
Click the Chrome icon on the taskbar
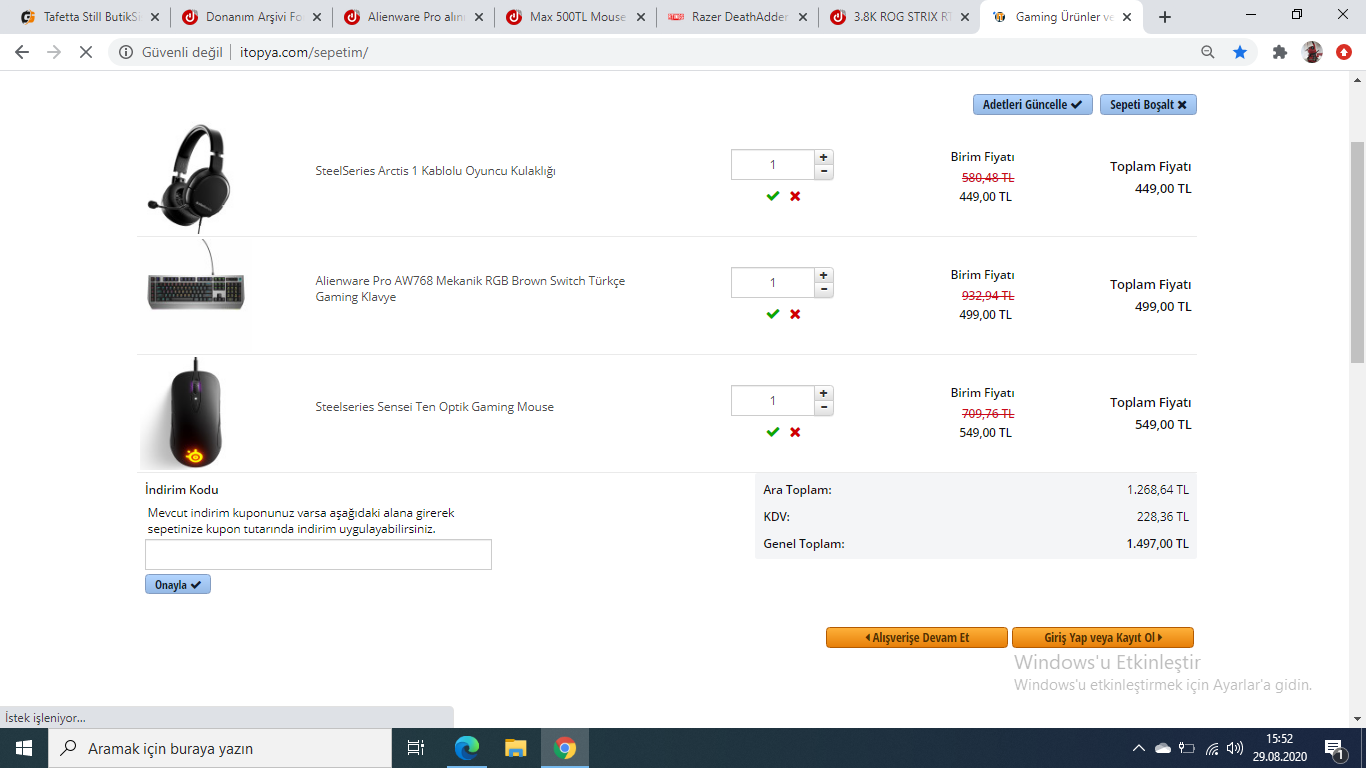(x=565, y=748)
